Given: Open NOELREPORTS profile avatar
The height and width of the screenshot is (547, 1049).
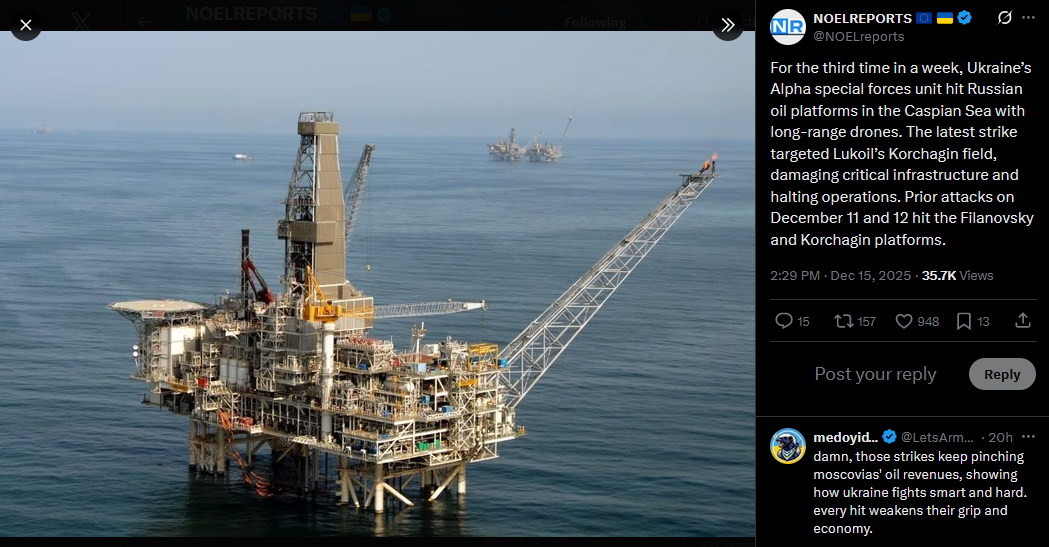Looking at the screenshot, I should coord(787,27).
